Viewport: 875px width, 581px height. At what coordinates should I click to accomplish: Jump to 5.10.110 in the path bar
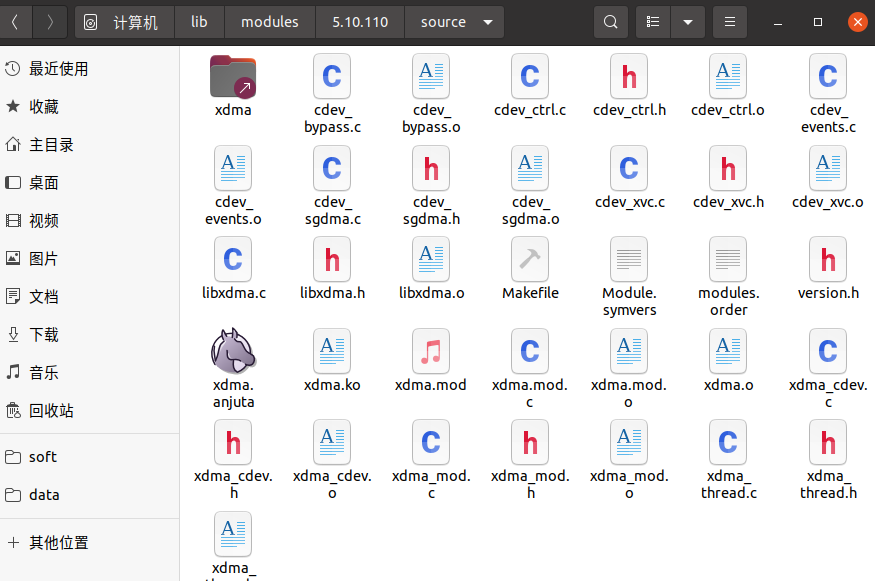pos(360,22)
